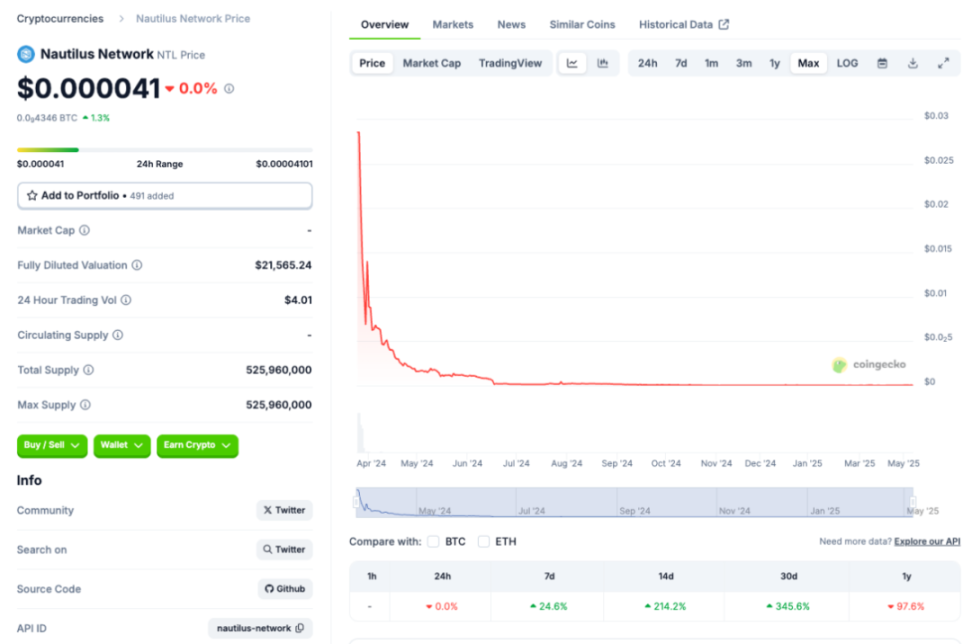Click the chart range navigator strip
972x644 pixels.
pos(634,502)
